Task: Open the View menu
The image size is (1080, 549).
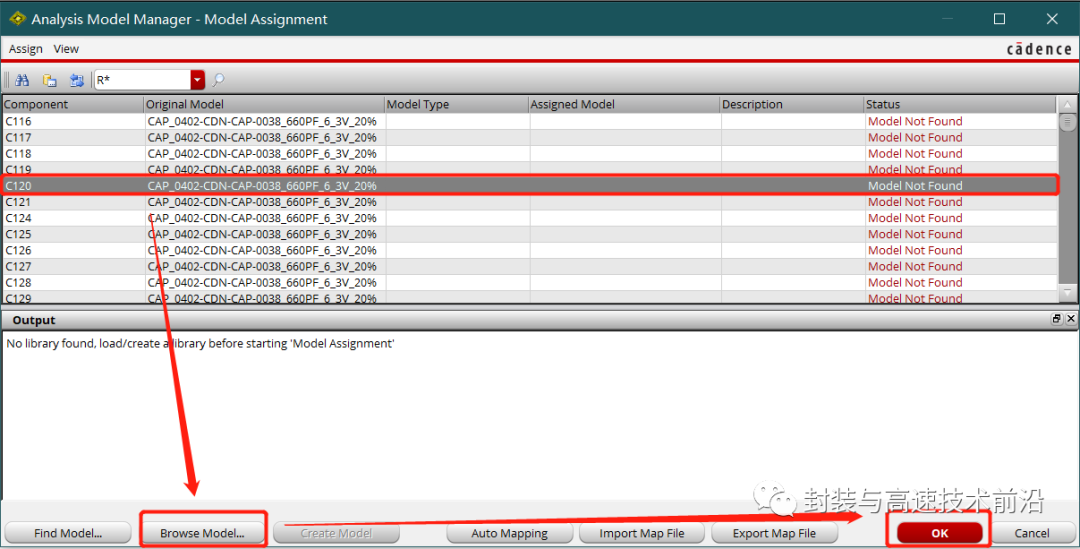Action: click(x=66, y=49)
